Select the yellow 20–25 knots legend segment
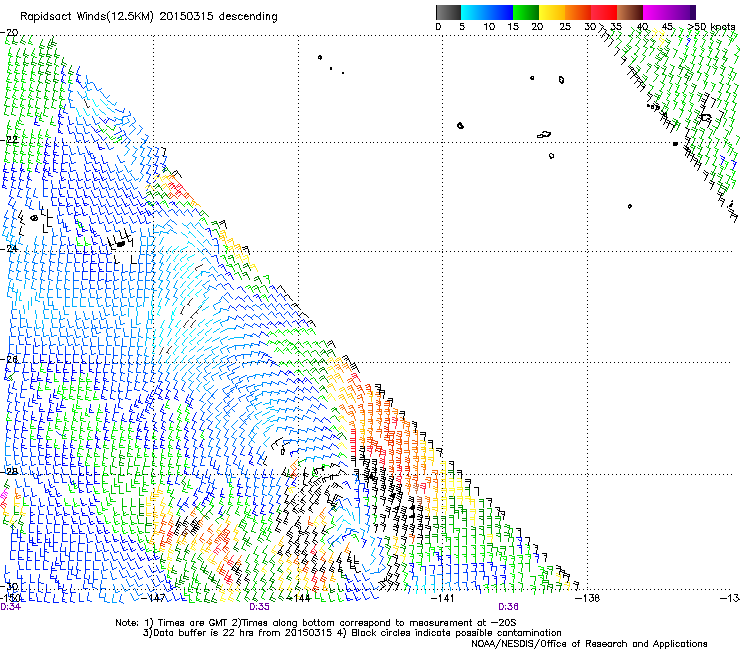This screenshot has height=650, width=740. click(552, 12)
